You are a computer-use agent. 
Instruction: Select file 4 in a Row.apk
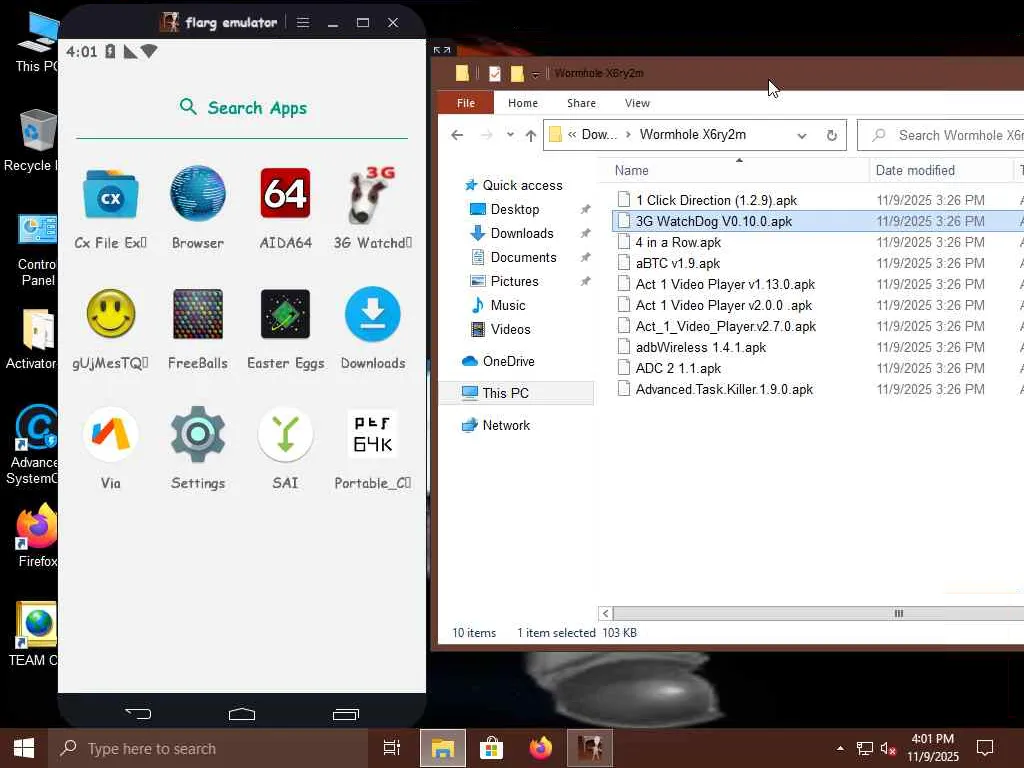click(x=678, y=242)
